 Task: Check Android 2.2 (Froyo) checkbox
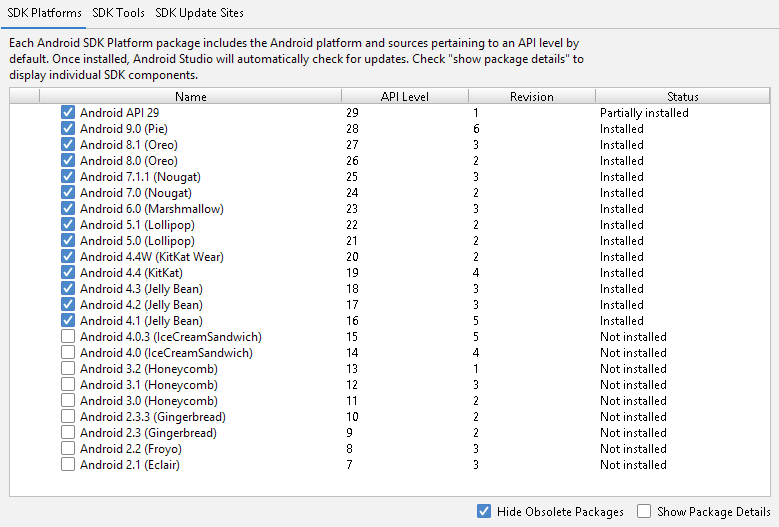[68, 449]
